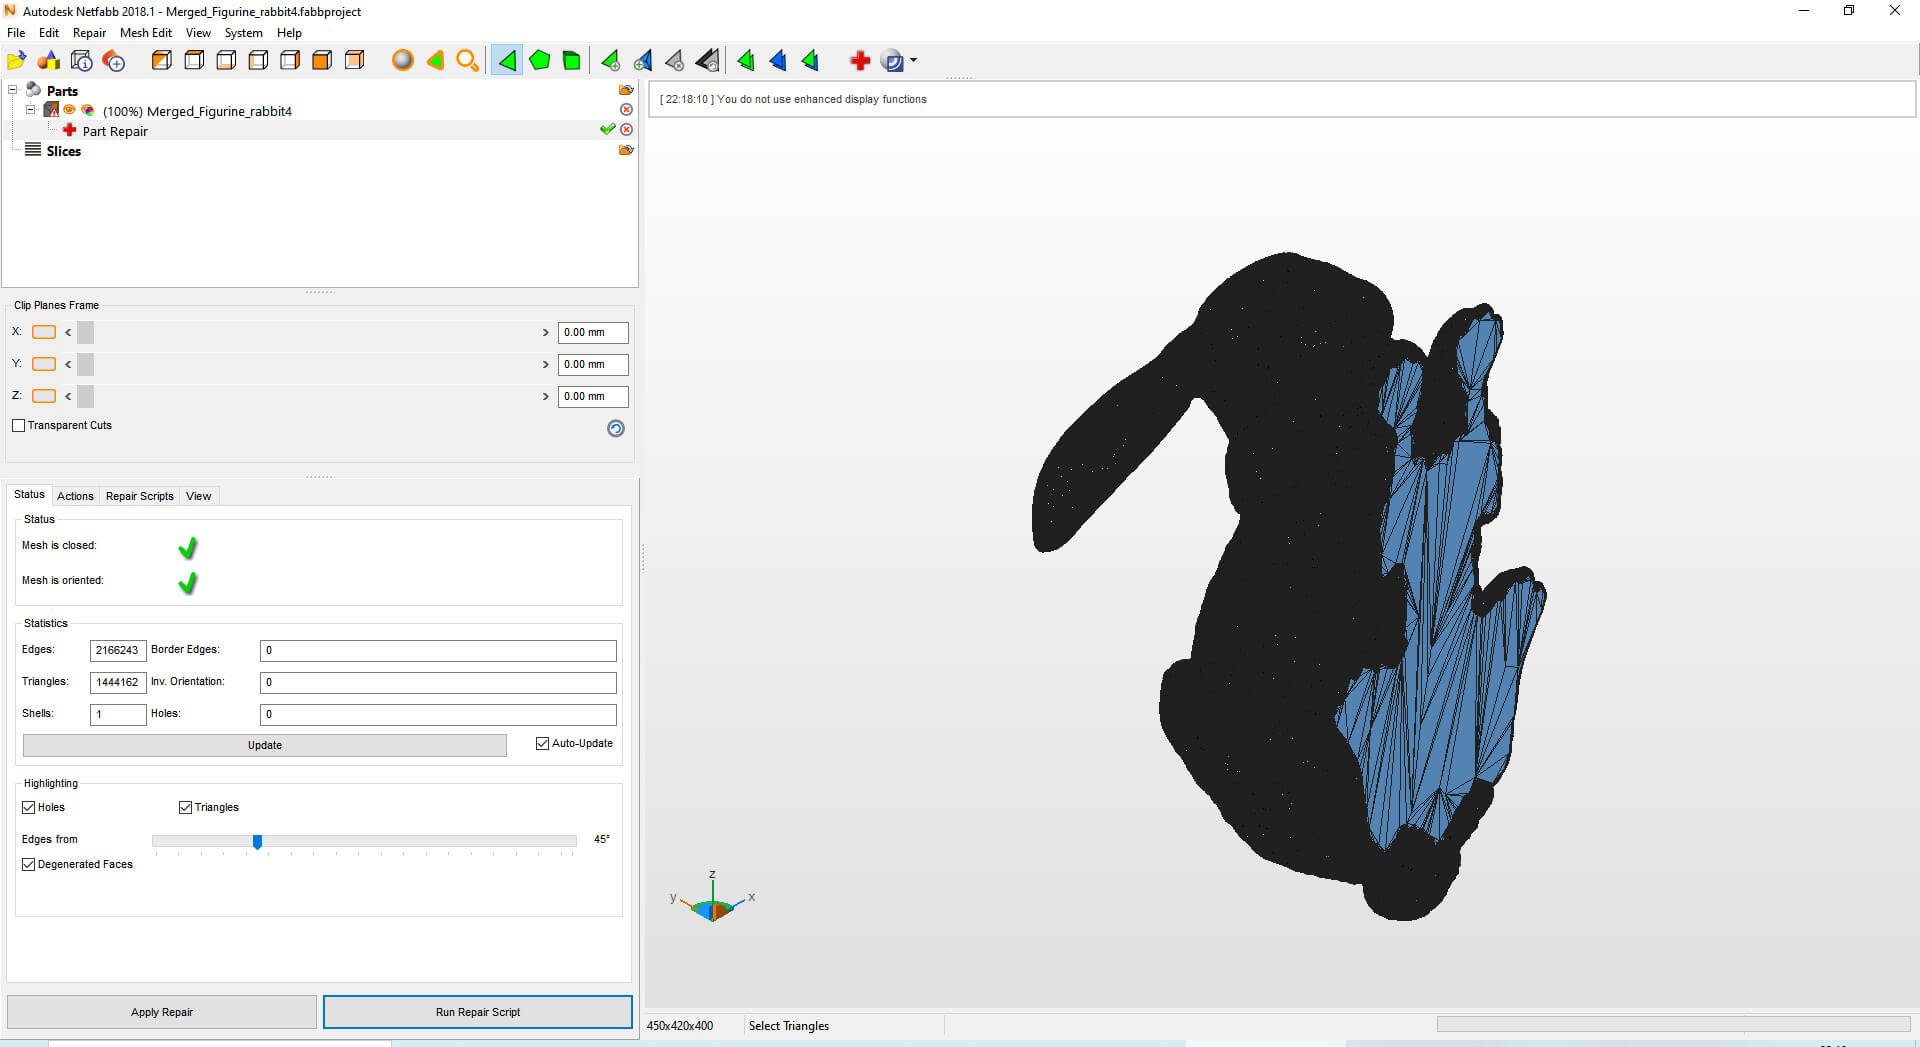Click the green pentagon surface selection icon
Viewport: 1920px width, 1047px height.
click(540, 61)
